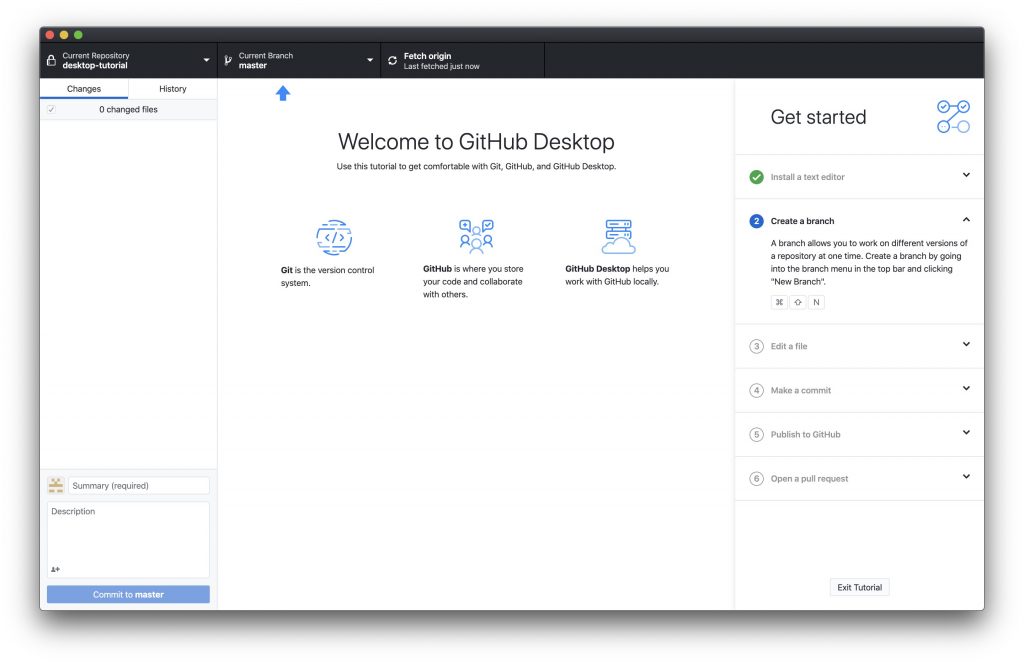Image resolution: width=1024 pixels, height=663 pixels.
Task: Expand the Open a pull request step chevron
Action: (966, 477)
